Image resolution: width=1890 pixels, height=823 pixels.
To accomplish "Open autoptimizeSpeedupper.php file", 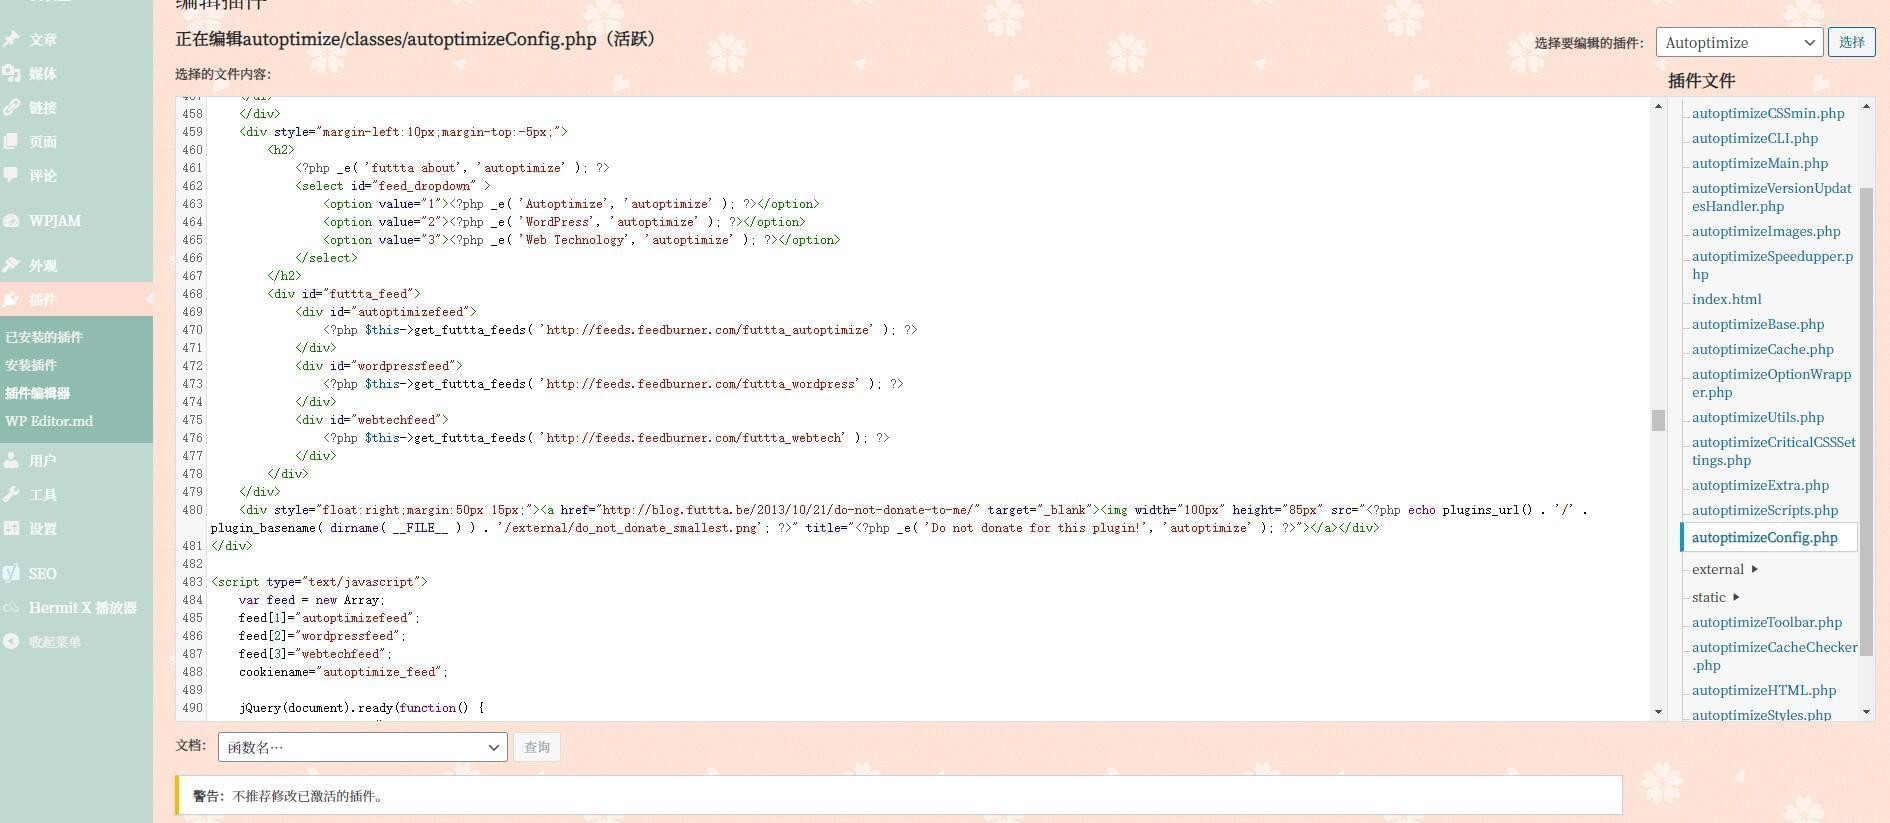I will [1772, 265].
